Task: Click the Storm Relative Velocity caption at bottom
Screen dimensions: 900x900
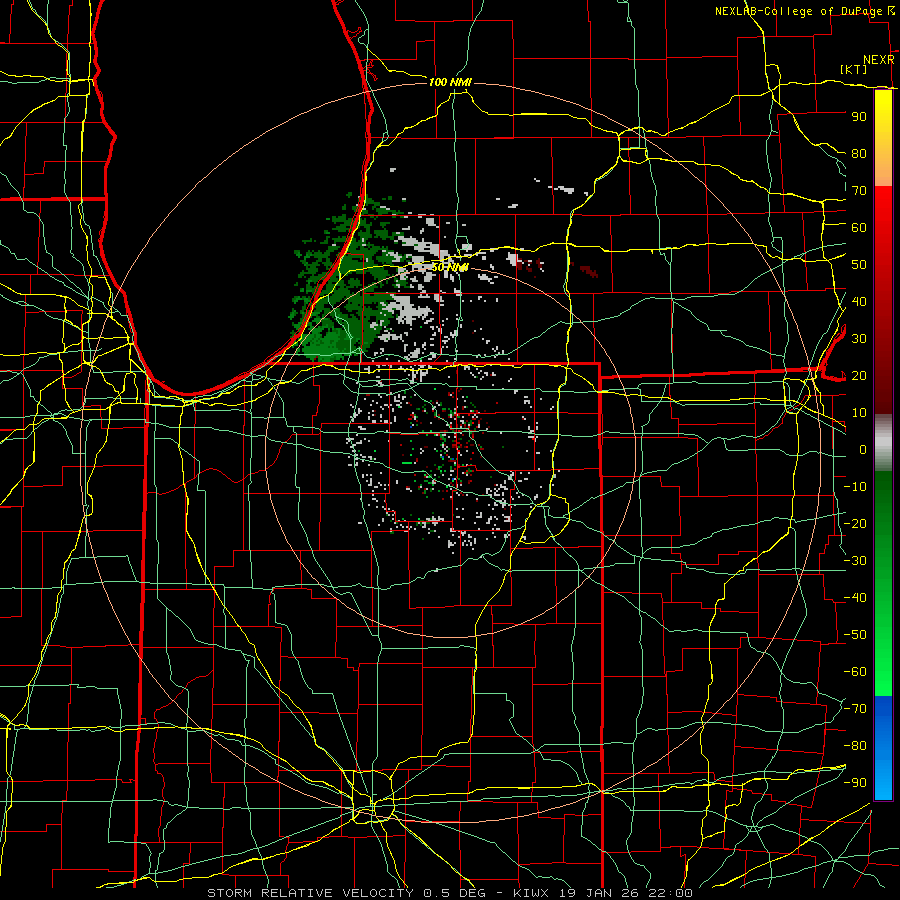Action: [450, 893]
